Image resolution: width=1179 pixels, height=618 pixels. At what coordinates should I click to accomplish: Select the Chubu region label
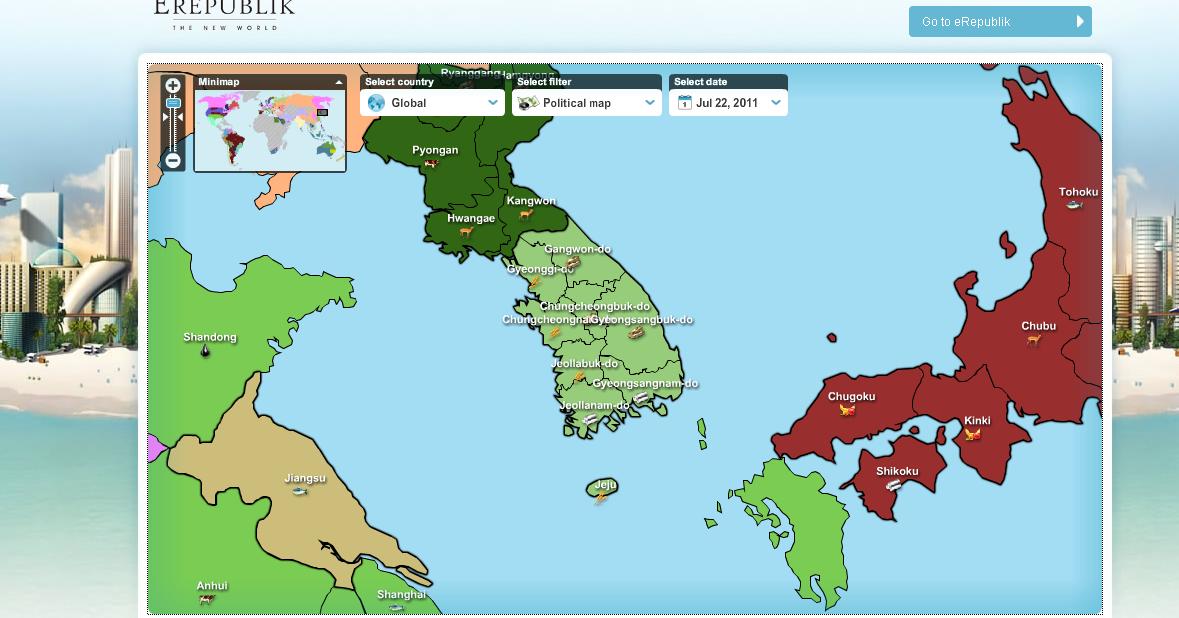[1038, 326]
